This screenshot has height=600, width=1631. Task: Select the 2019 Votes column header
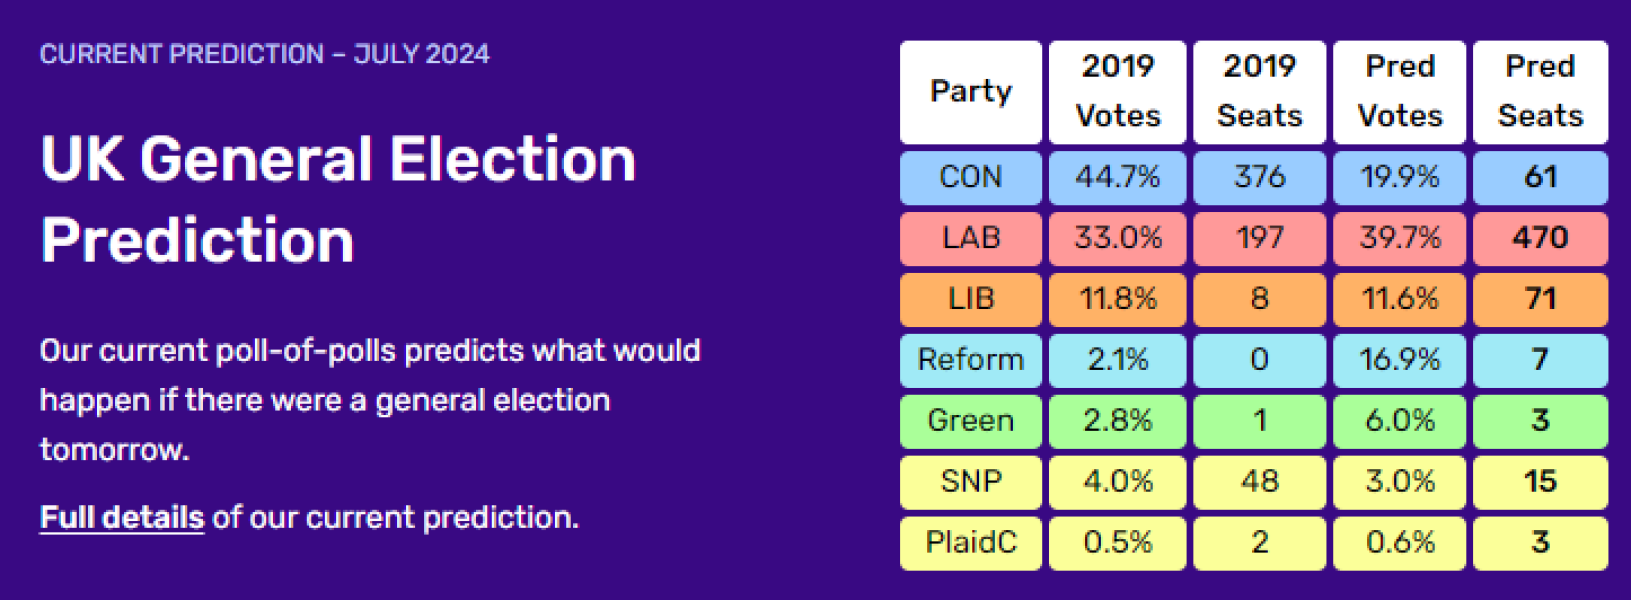tap(1117, 92)
